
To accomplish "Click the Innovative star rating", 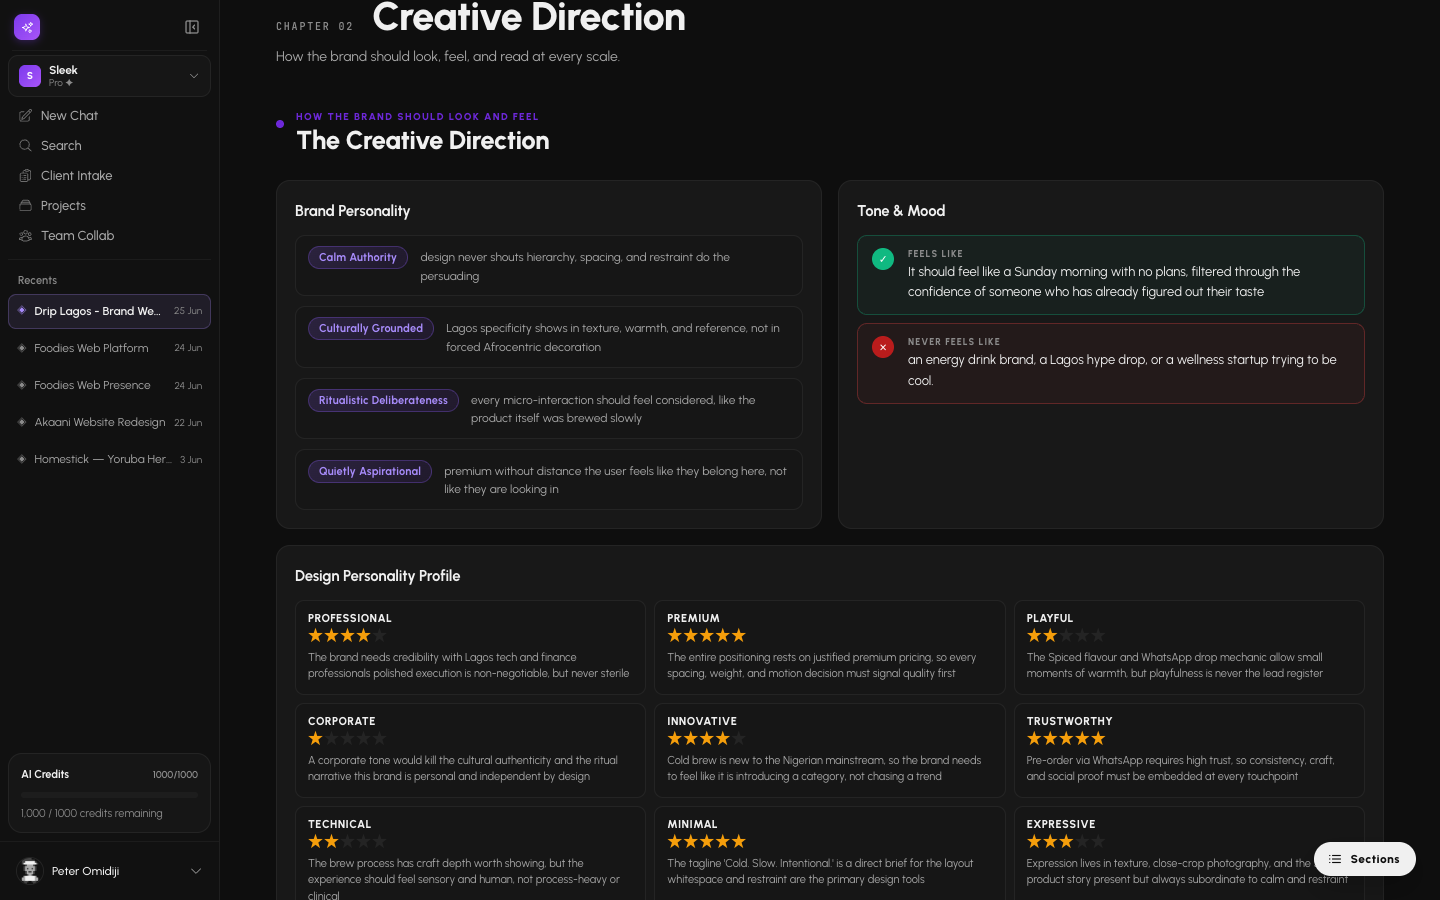I will click(706, 739).
